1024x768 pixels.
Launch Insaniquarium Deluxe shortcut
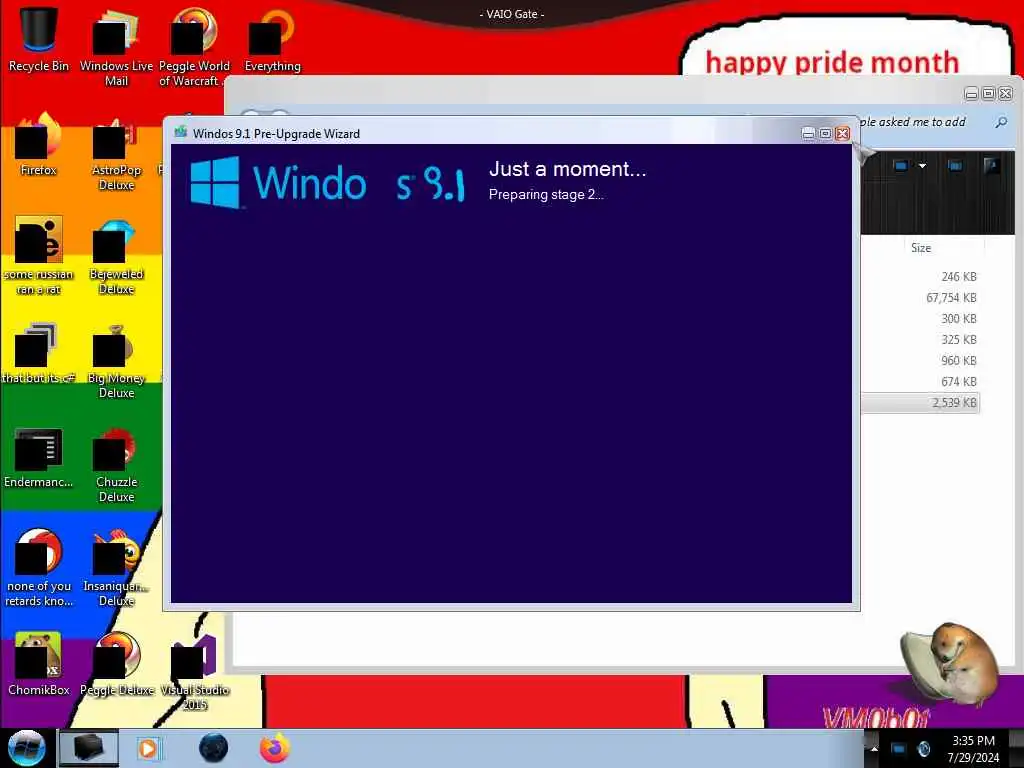tap(116, 568)
